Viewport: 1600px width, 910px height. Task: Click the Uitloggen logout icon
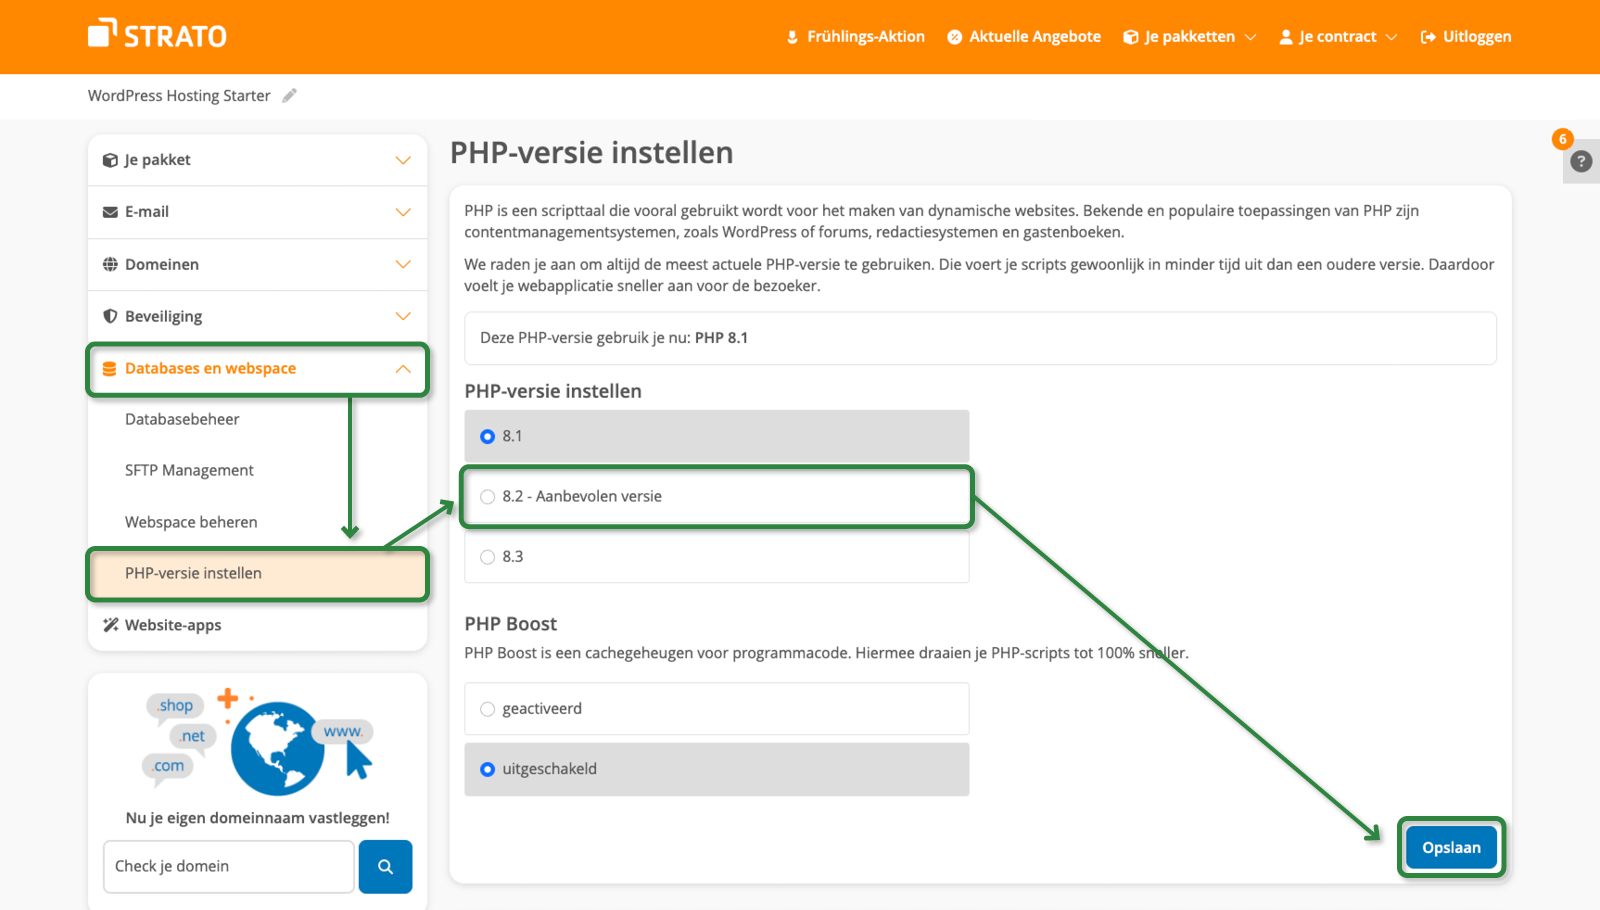[x=1428, y=36]
